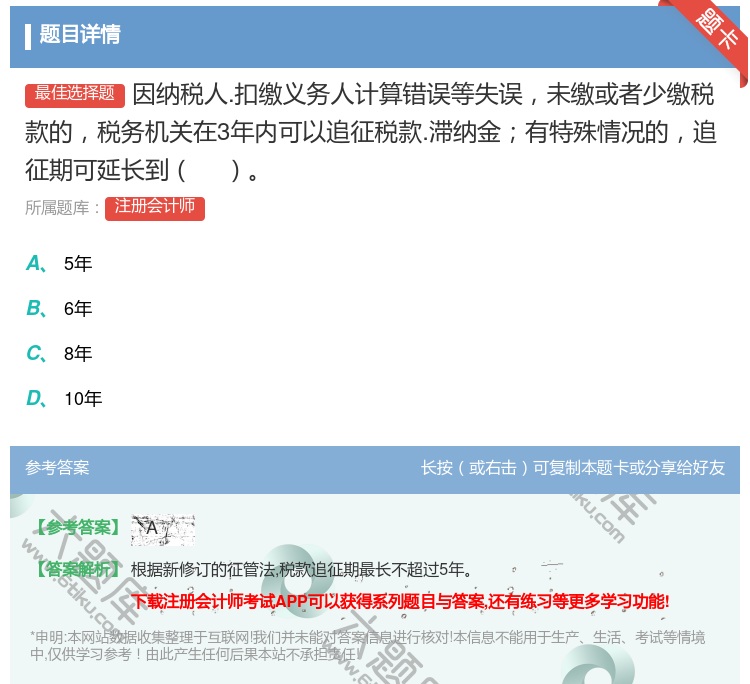Click the 题目详情 header title
The image size is (750, 684).
coord(80,35)
